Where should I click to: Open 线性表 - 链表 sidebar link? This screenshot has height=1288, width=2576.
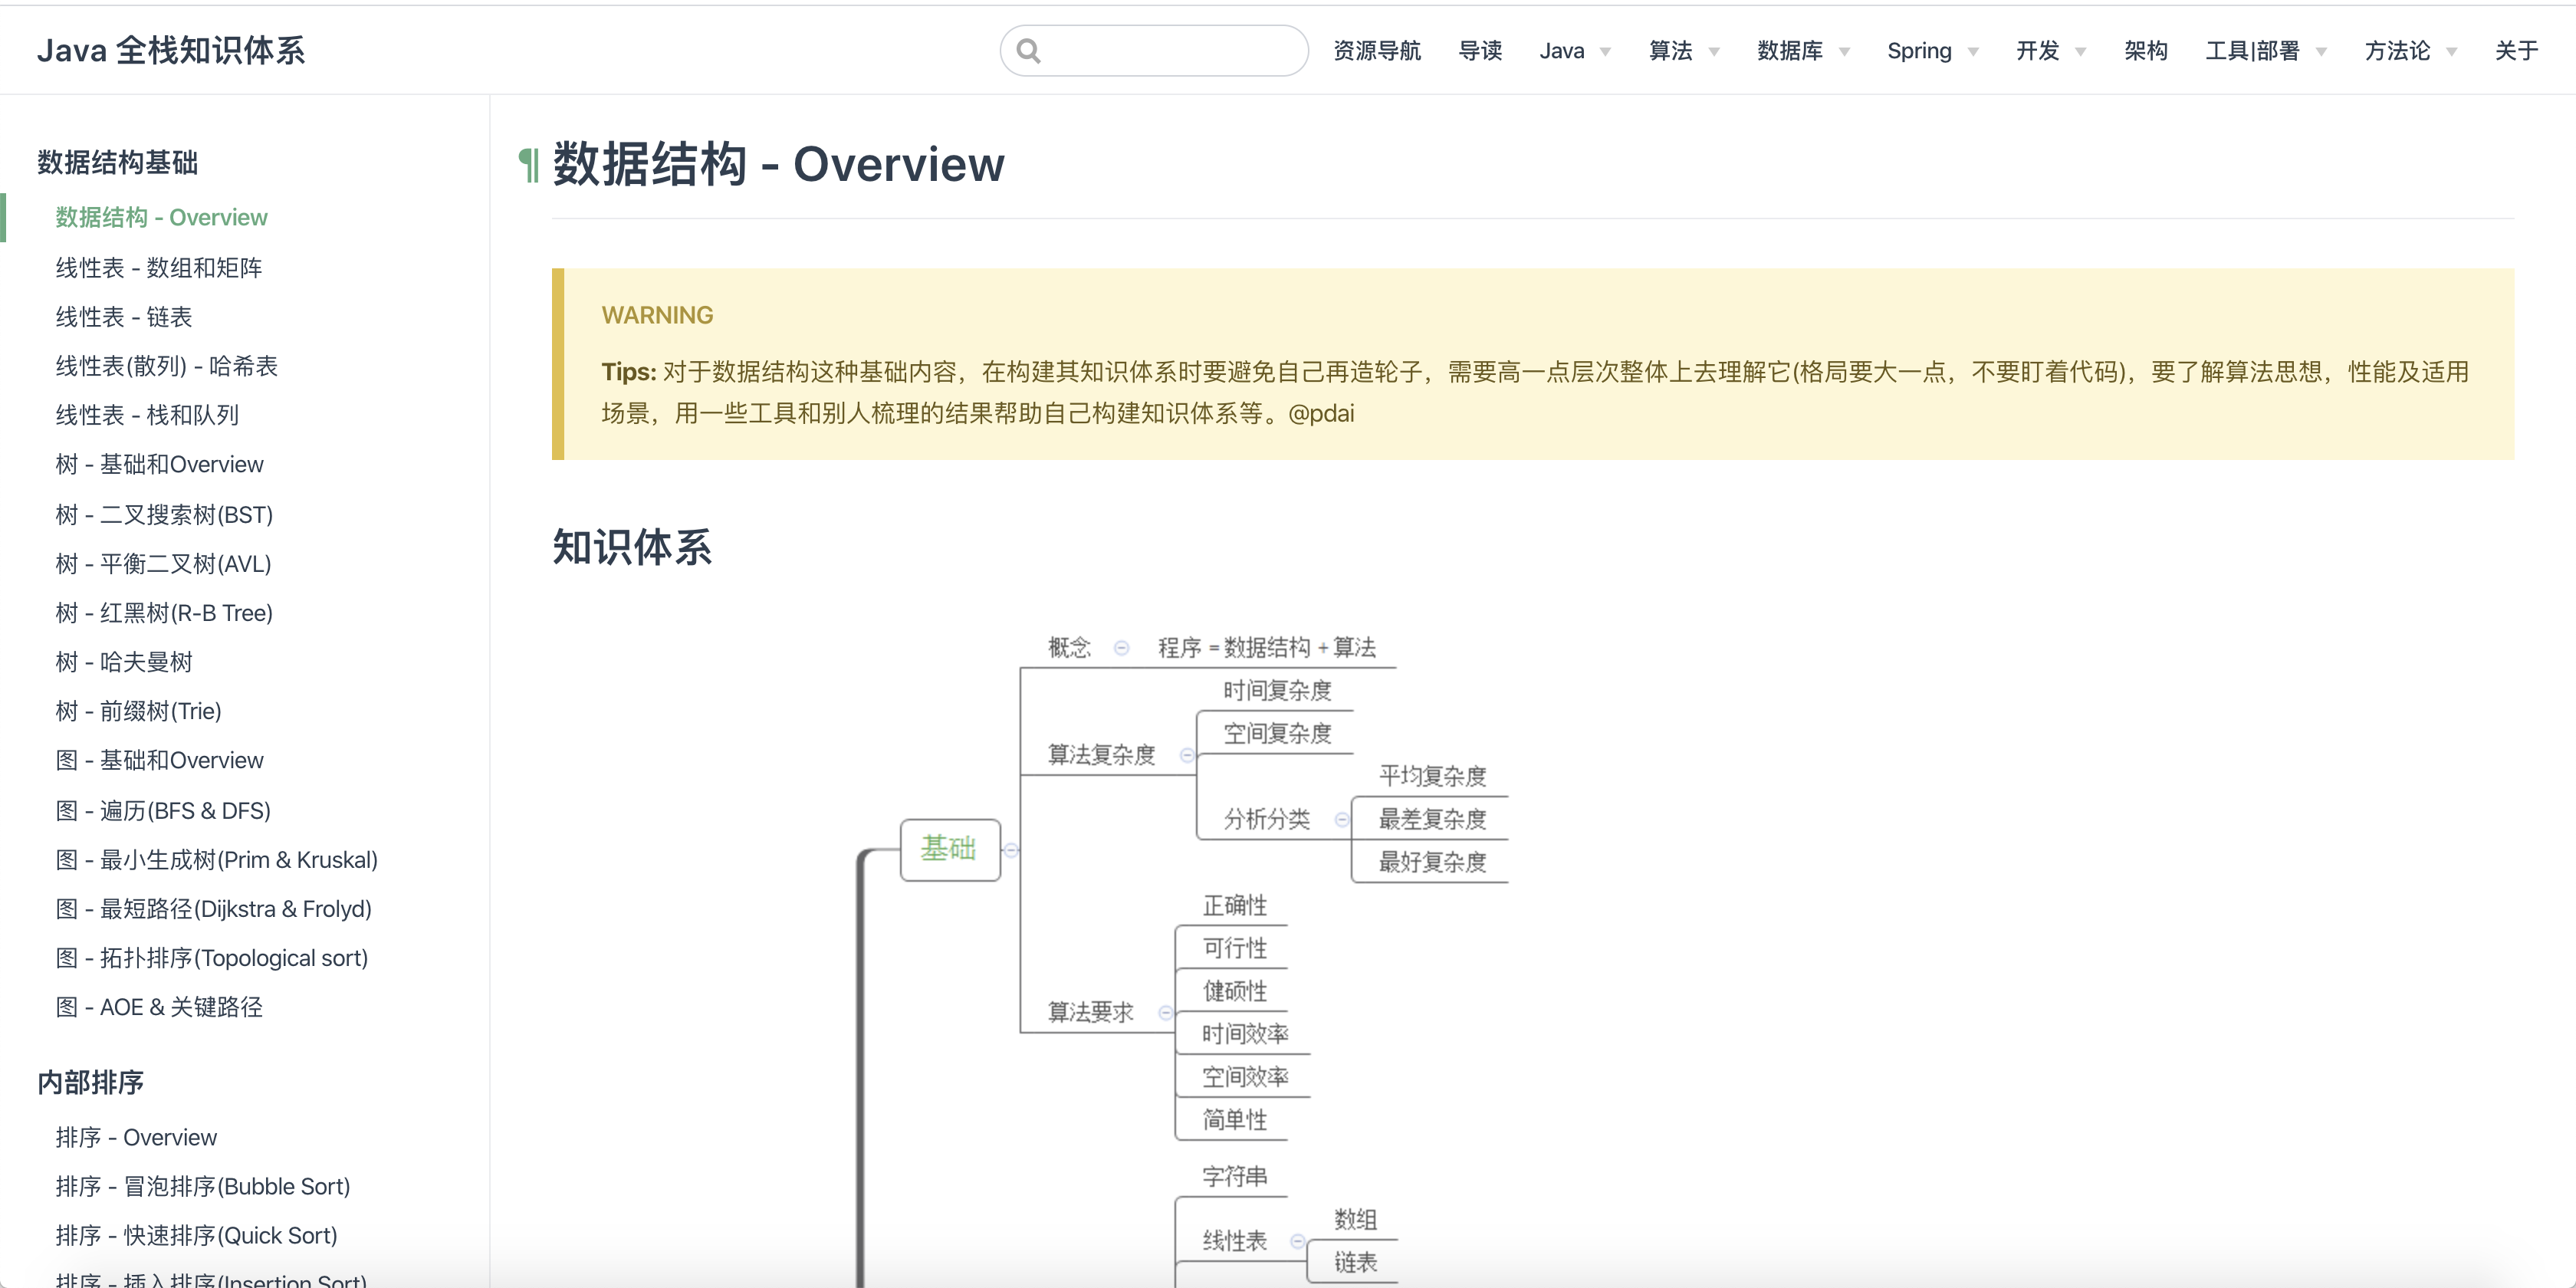[124, 317]
